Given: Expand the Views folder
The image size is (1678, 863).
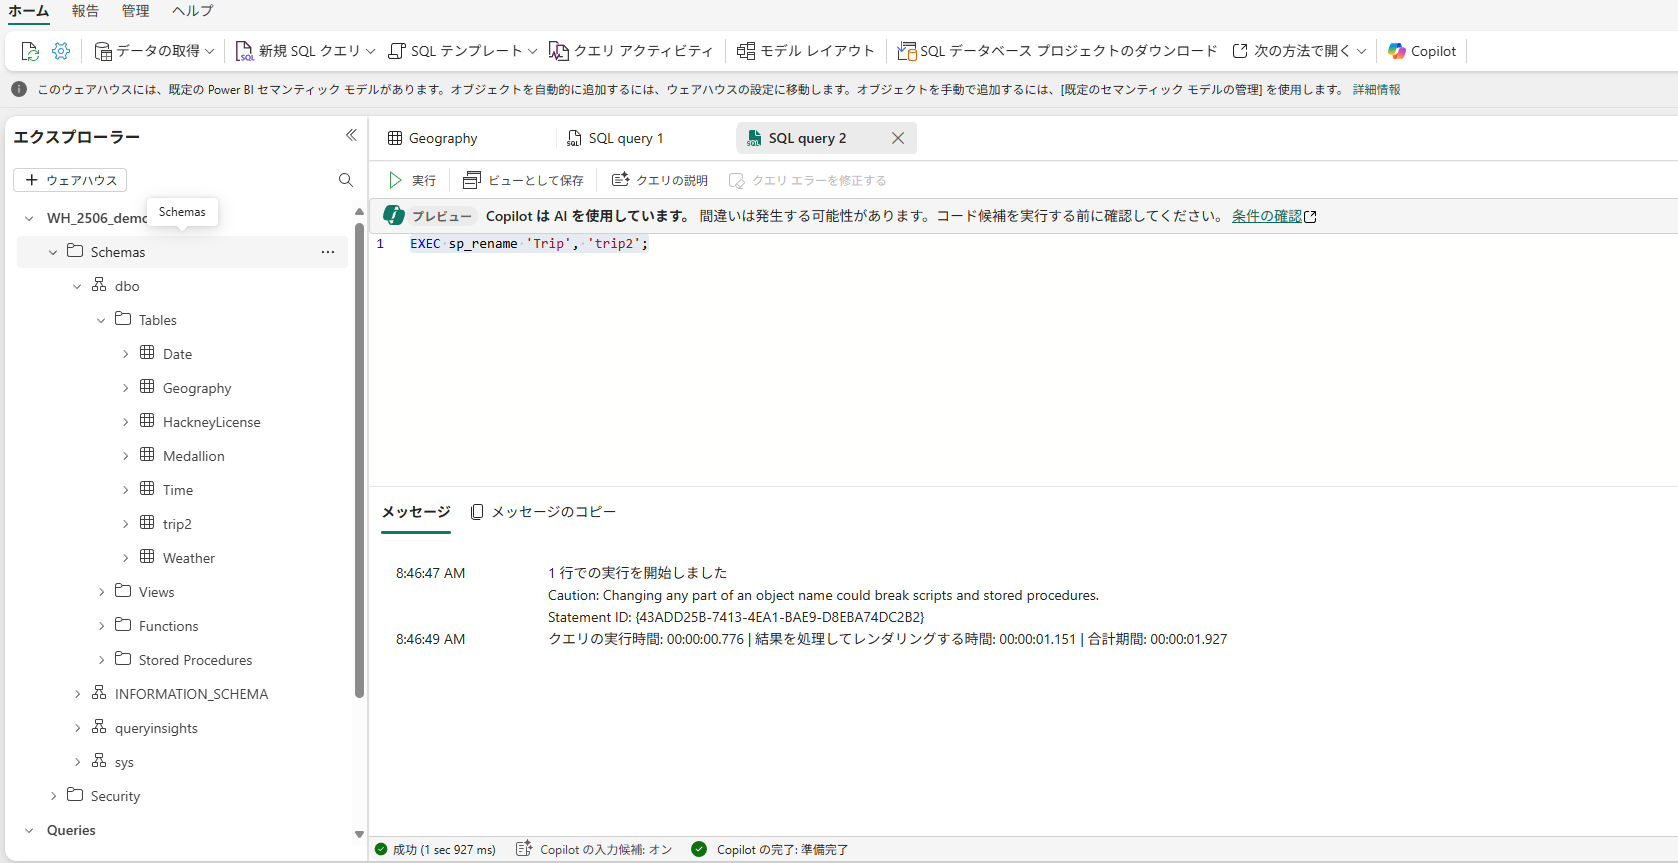Looking at the screenshot, I should 101,592.
